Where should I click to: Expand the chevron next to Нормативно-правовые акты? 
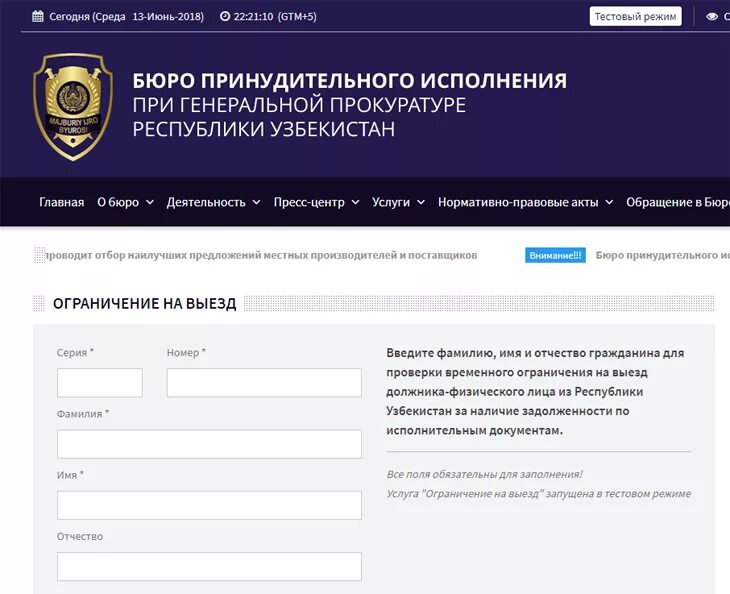609,202
